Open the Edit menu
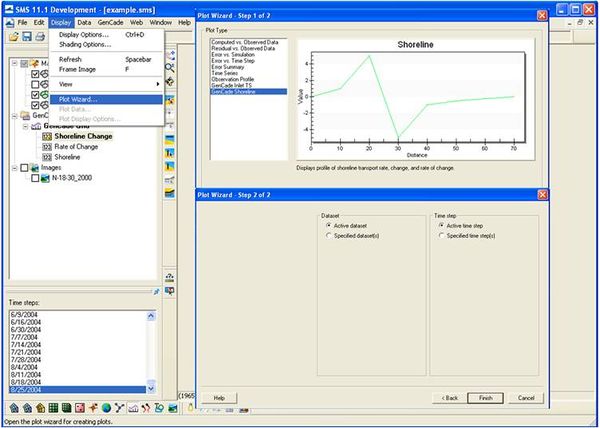Viewport: 600px width, 428px height. click(39, 23)
